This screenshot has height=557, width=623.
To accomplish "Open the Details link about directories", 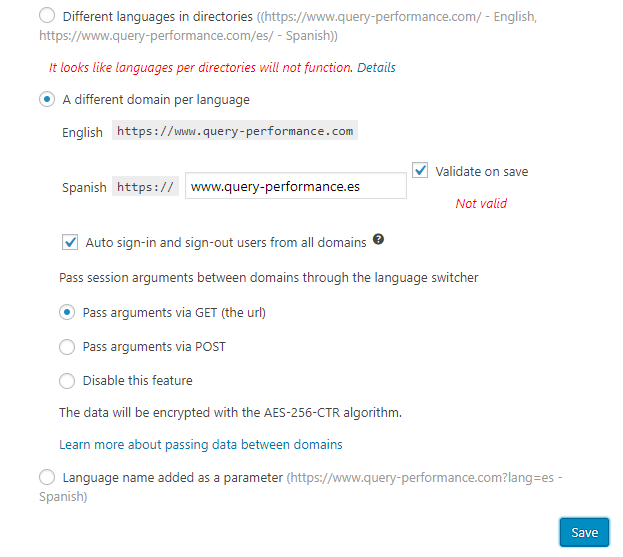I will 376,68.
